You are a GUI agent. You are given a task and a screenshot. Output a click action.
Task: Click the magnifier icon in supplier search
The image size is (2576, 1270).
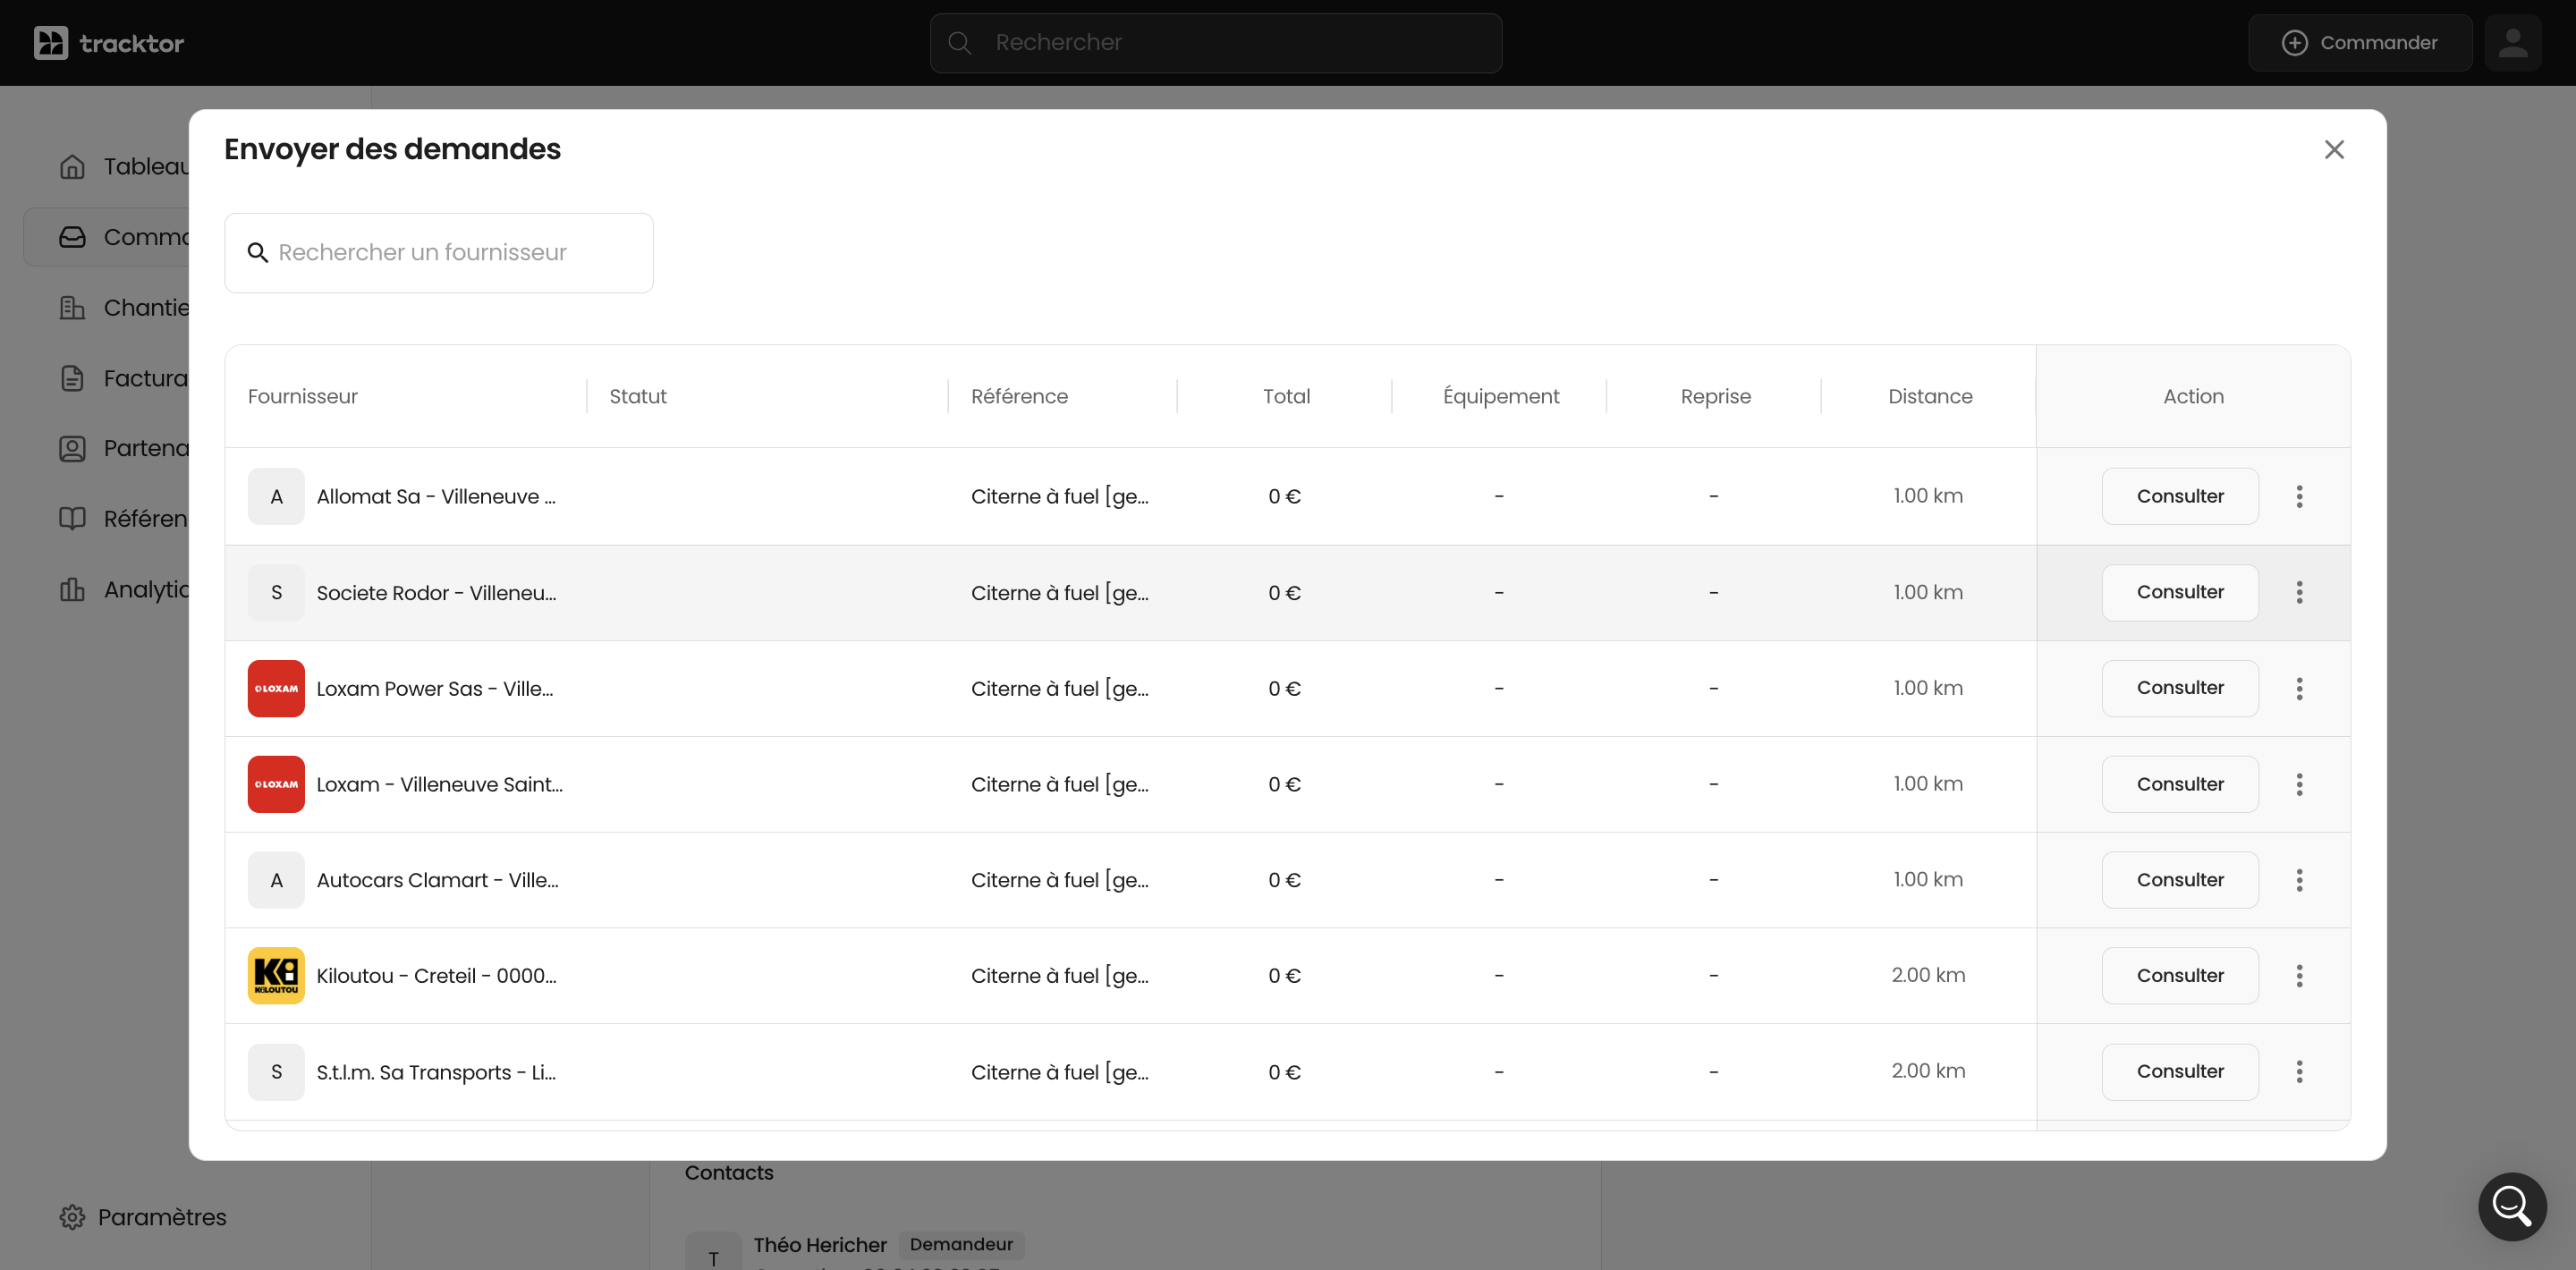(258, 253)
